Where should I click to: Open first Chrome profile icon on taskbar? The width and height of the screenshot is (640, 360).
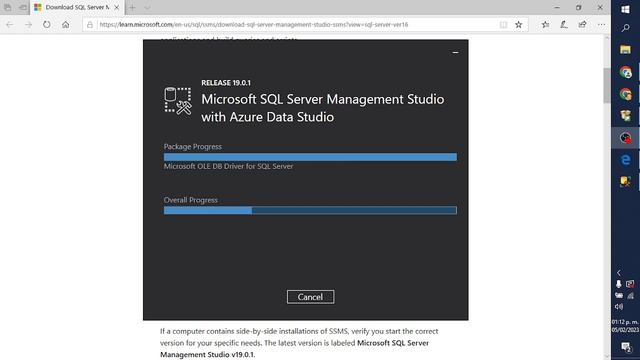tap(625, 72)
